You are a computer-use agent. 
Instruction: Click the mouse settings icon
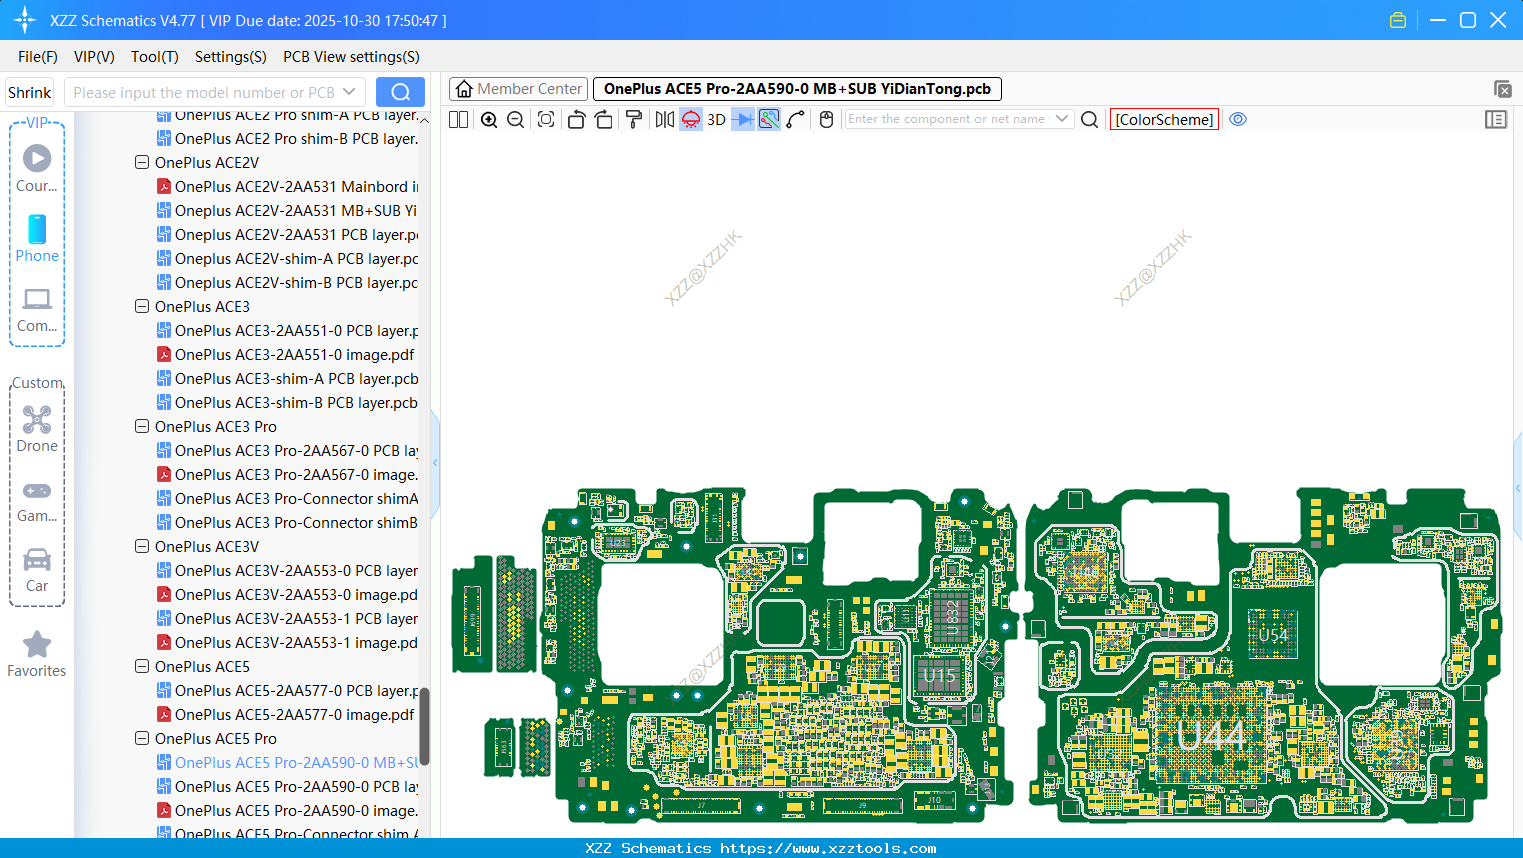coord(827,120)
